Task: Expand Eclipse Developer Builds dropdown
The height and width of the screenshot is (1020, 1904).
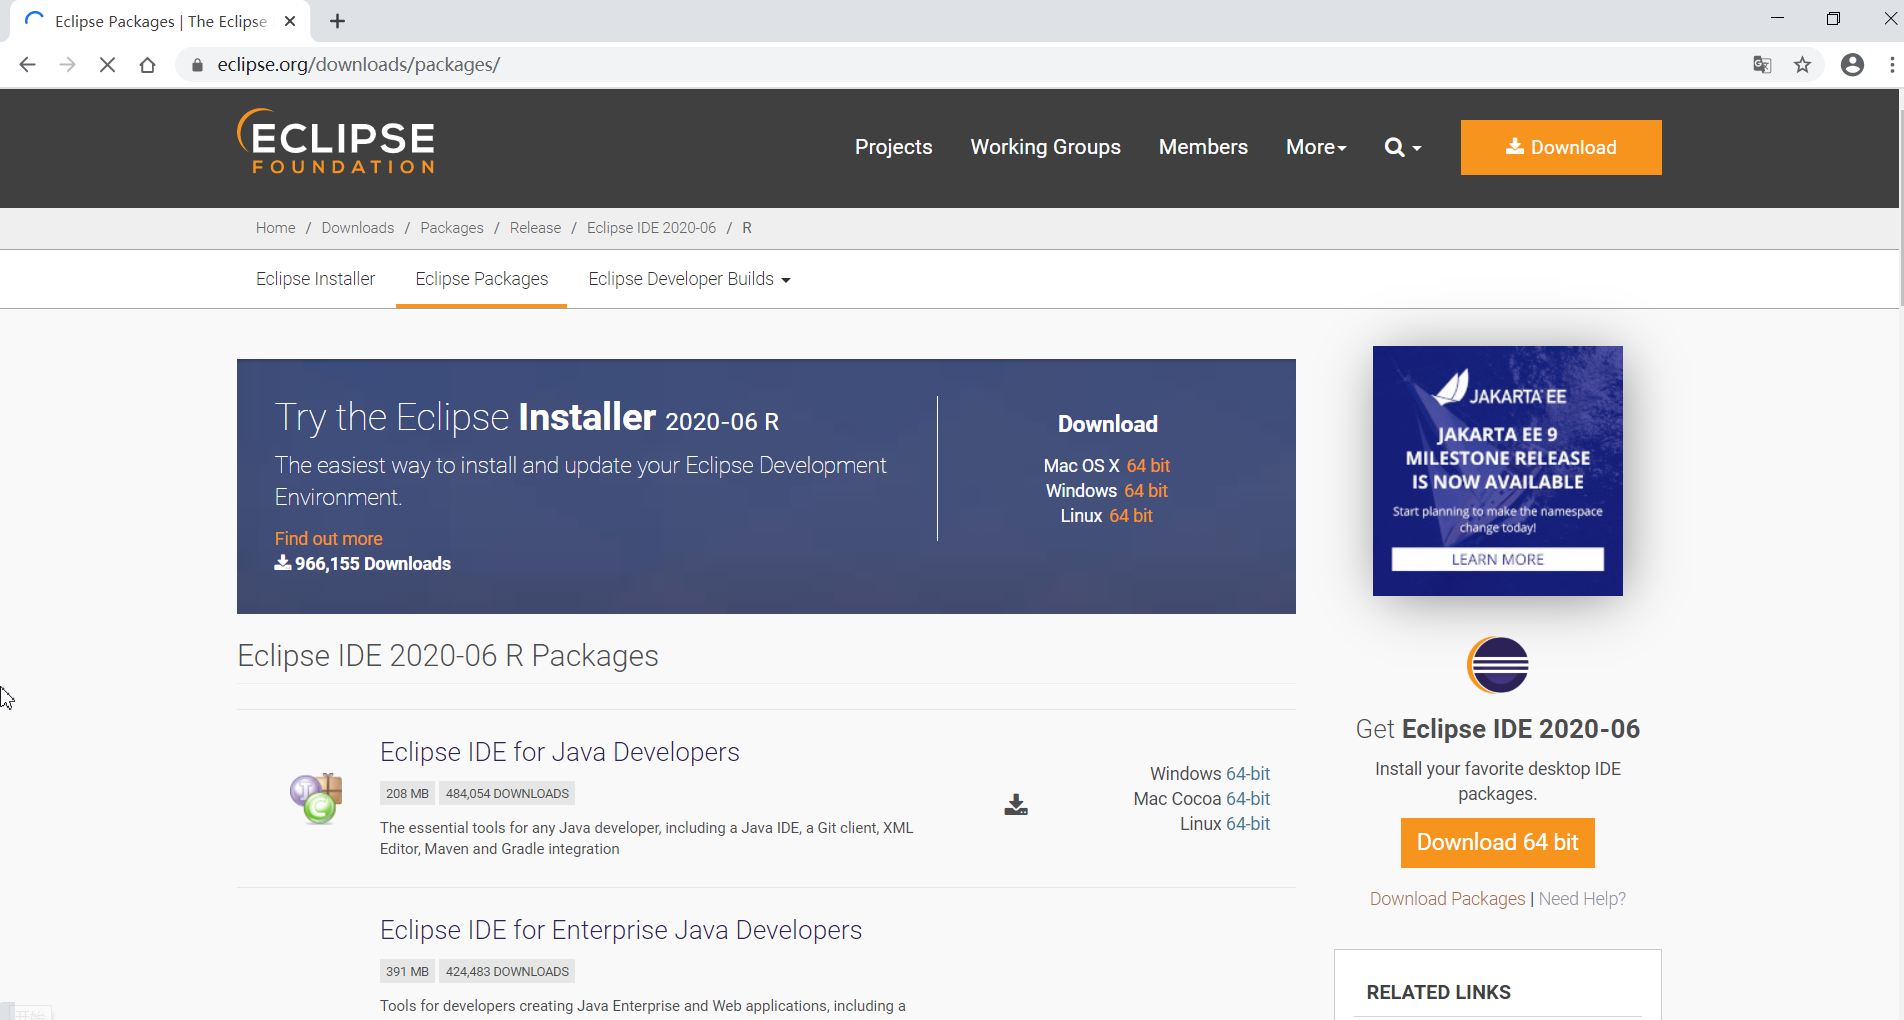Action: 689,279
